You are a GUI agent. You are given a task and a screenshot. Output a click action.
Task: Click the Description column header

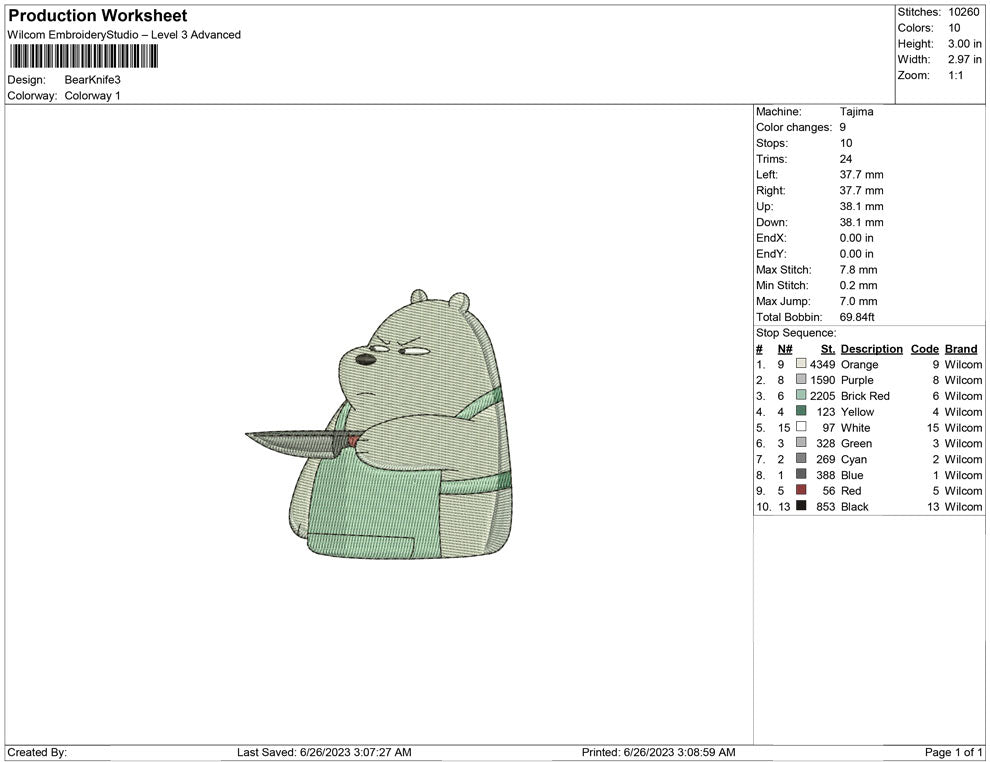(x=872, y=348)
